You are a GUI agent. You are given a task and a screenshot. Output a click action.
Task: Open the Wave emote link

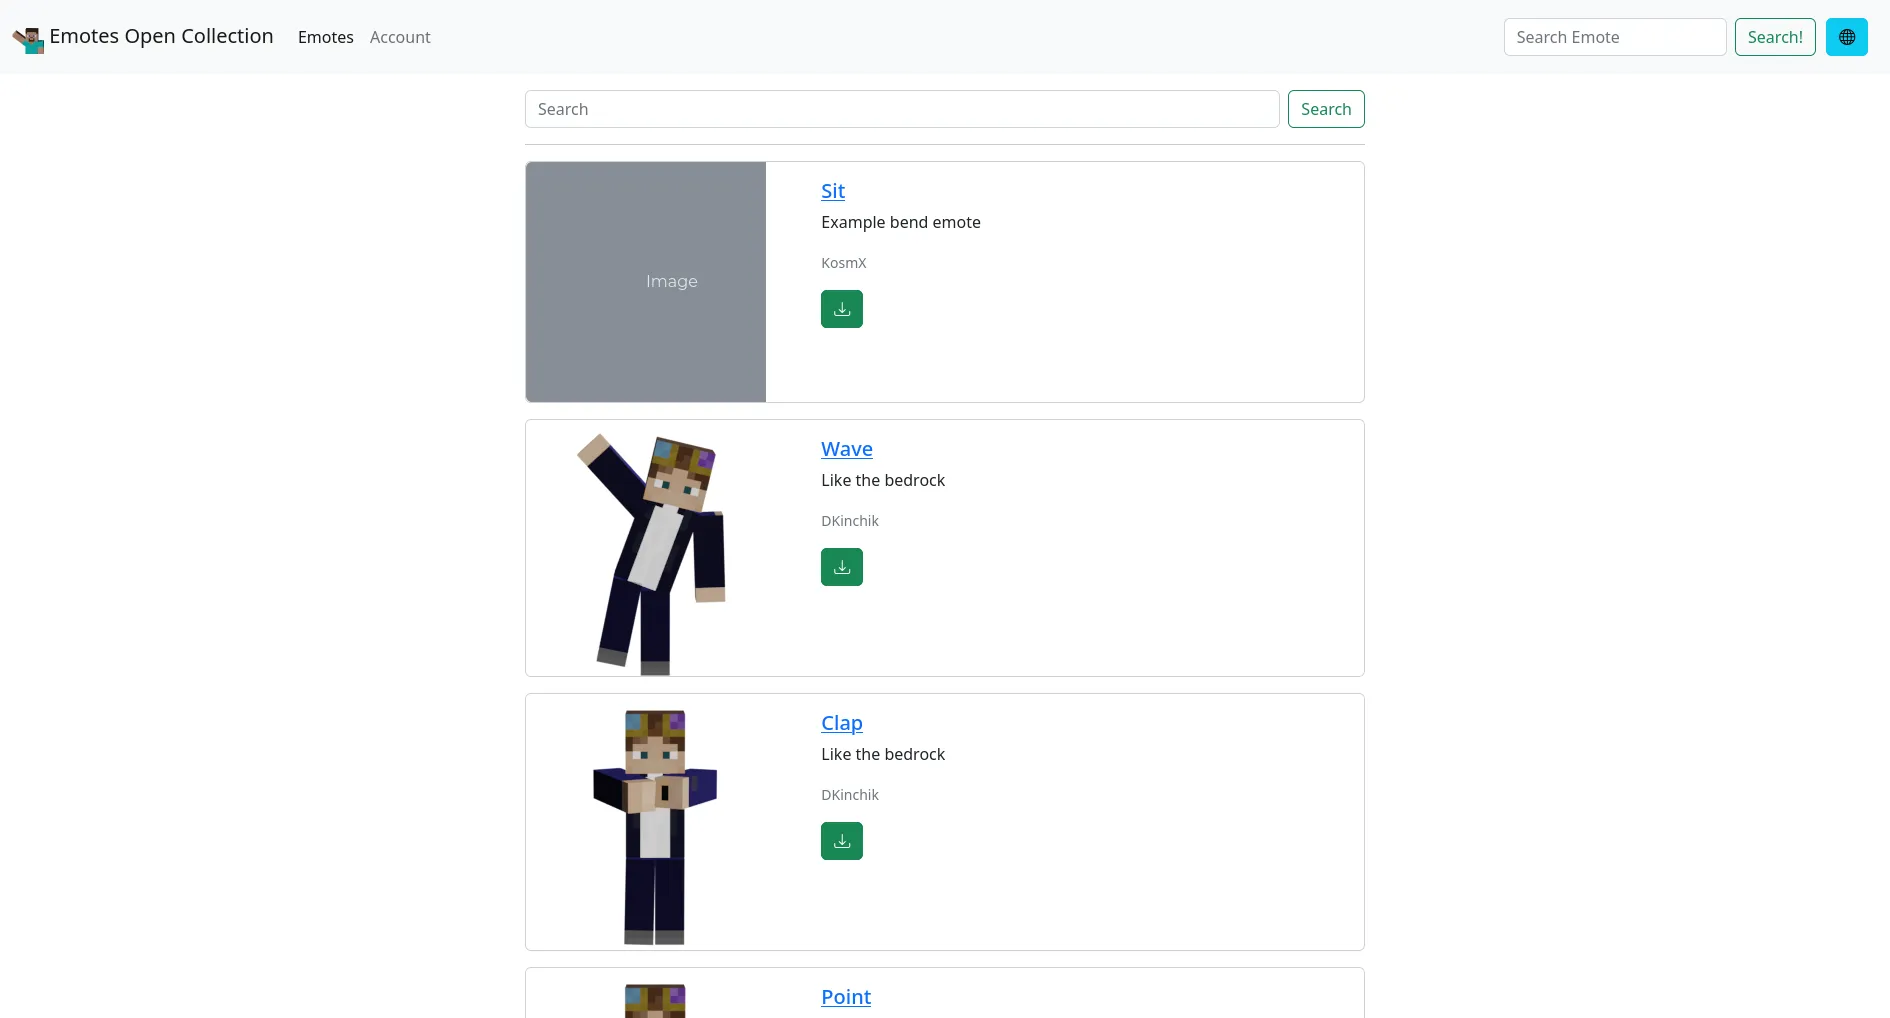tap(847, 449)
